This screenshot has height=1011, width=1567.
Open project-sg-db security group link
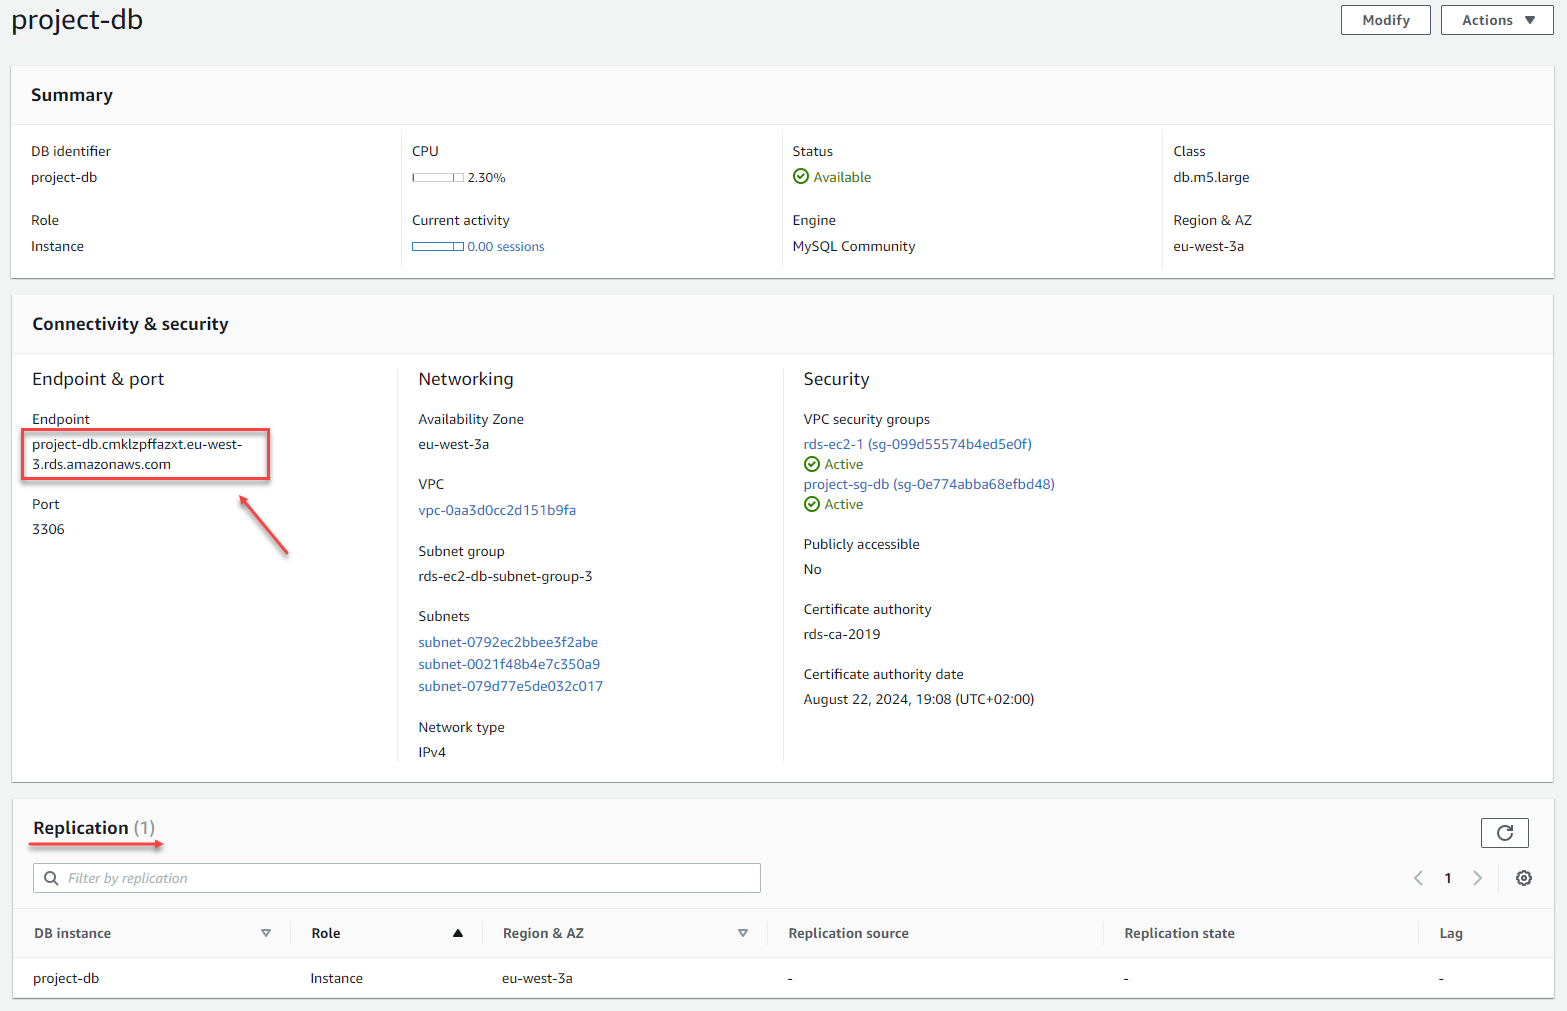tap(928, 484)
